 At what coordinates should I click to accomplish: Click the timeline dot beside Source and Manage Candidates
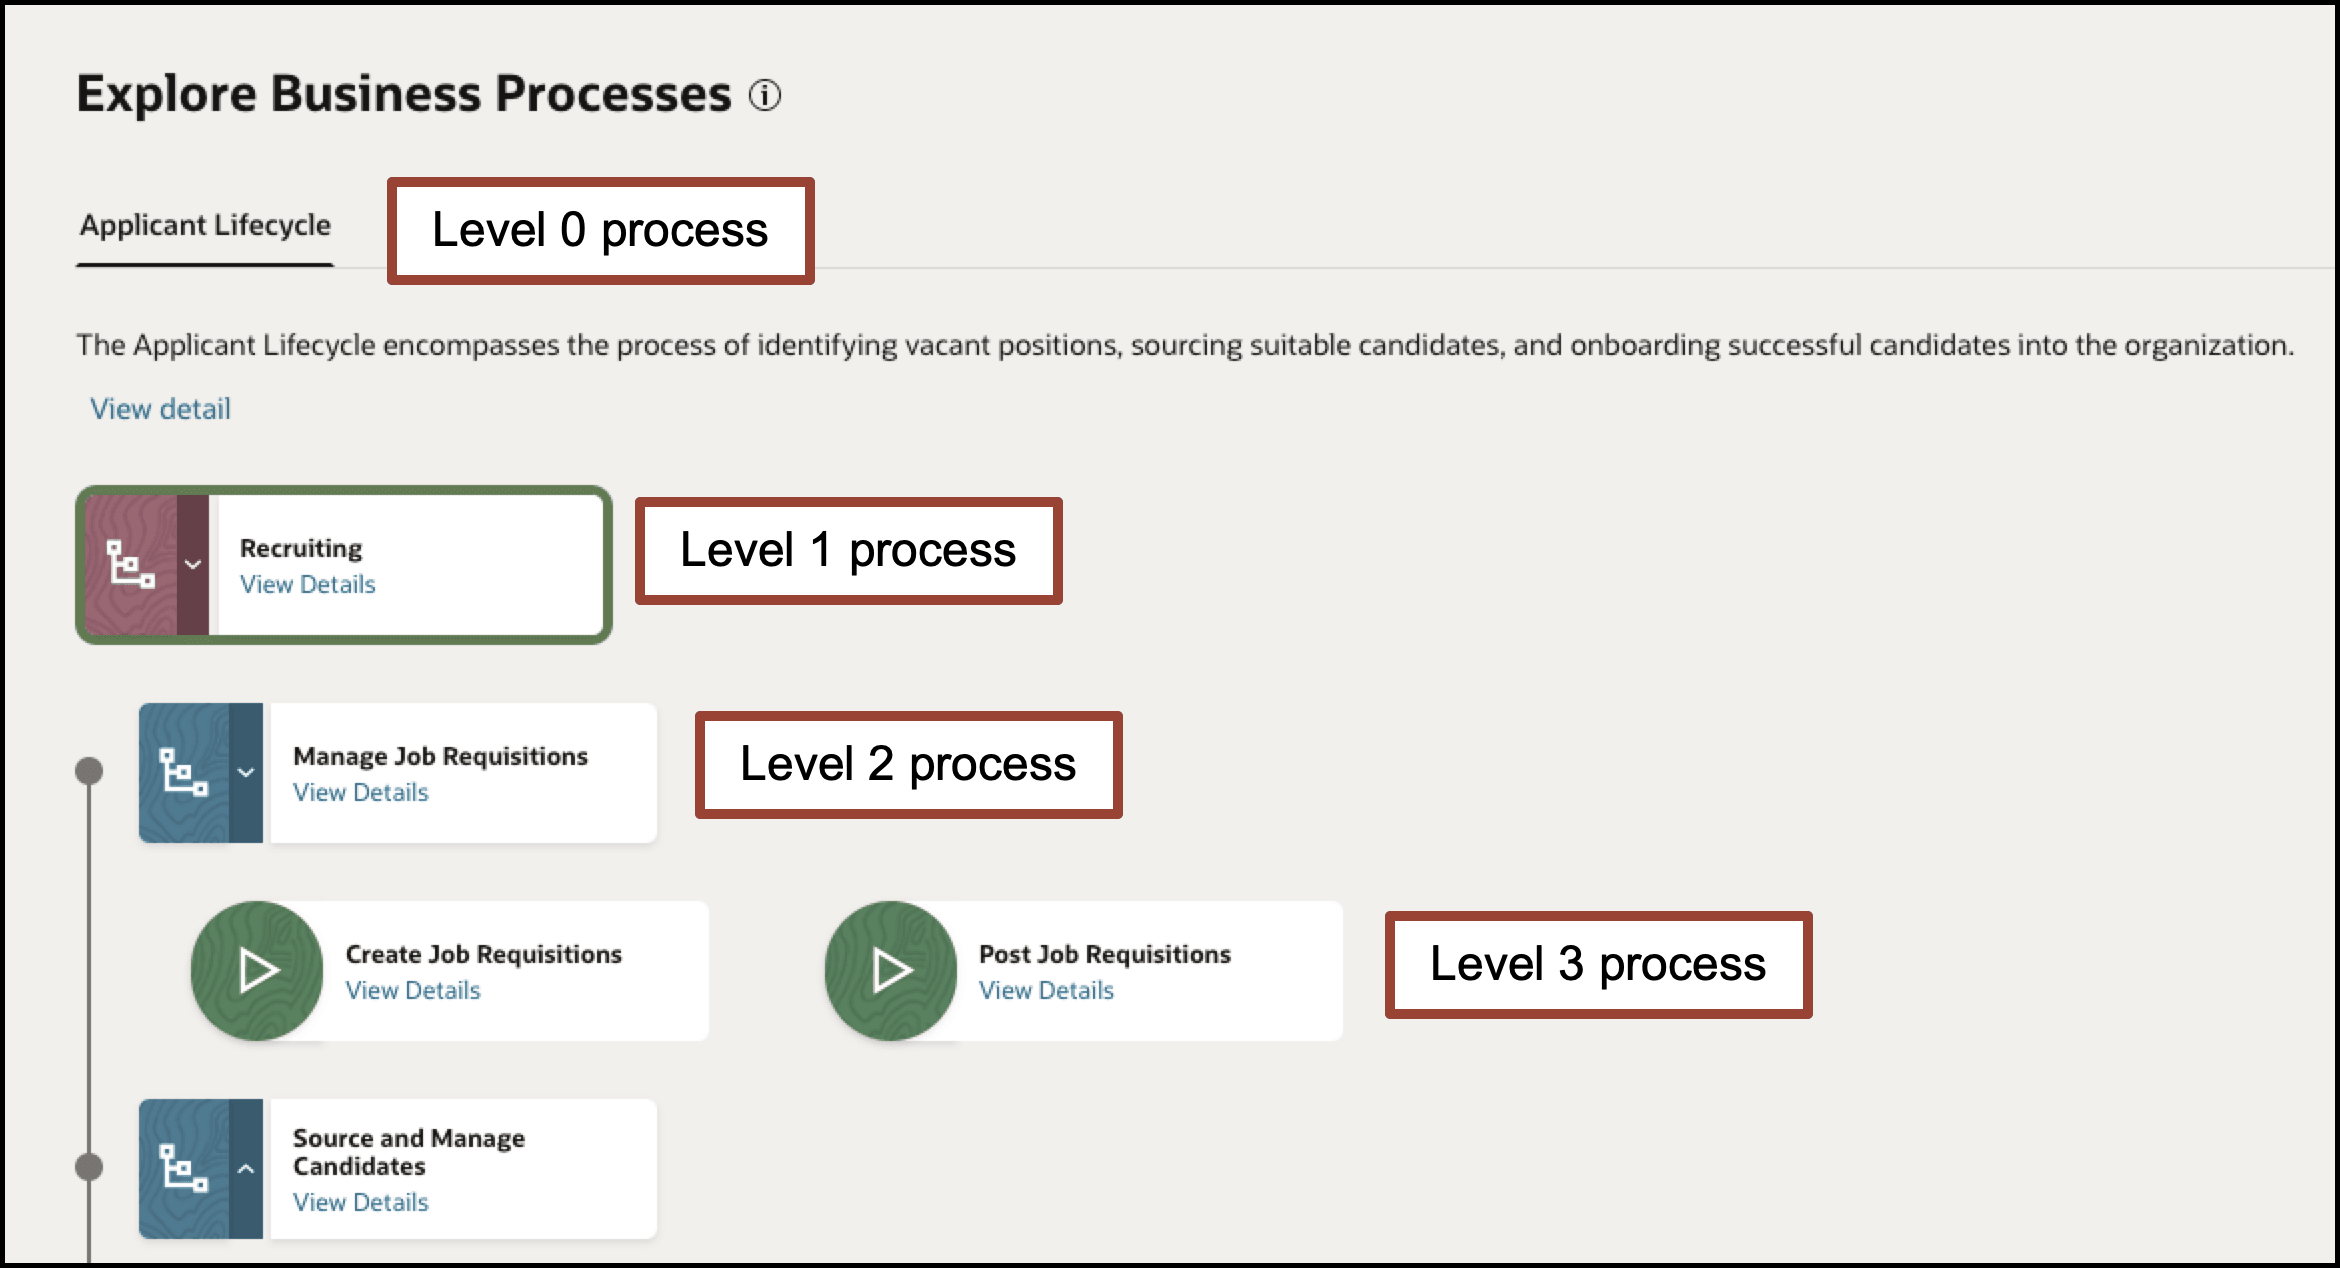coord(89,1165)
